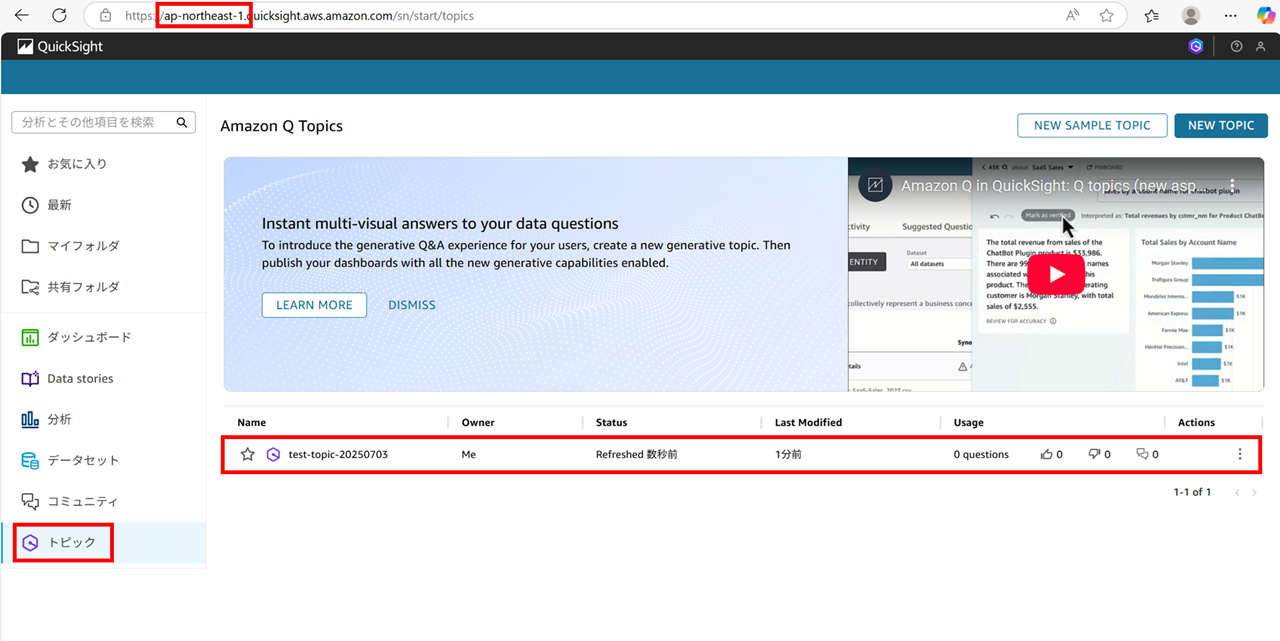This screenshot has width=1280, height=641.
Task: Click the last modified value 1分前
Action: [788, 454]
